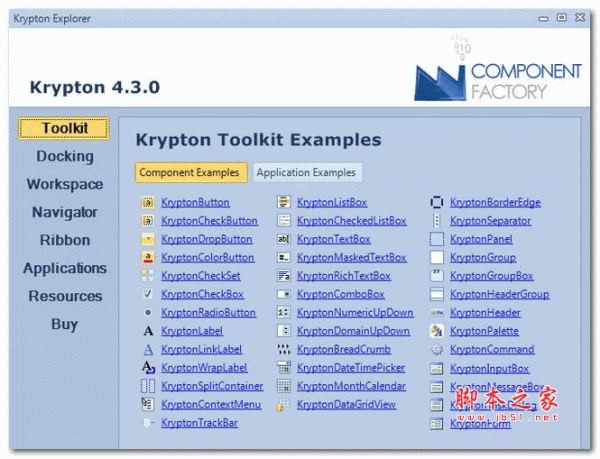Click the KryptonDomainUpDown icon

click(284, 331)
